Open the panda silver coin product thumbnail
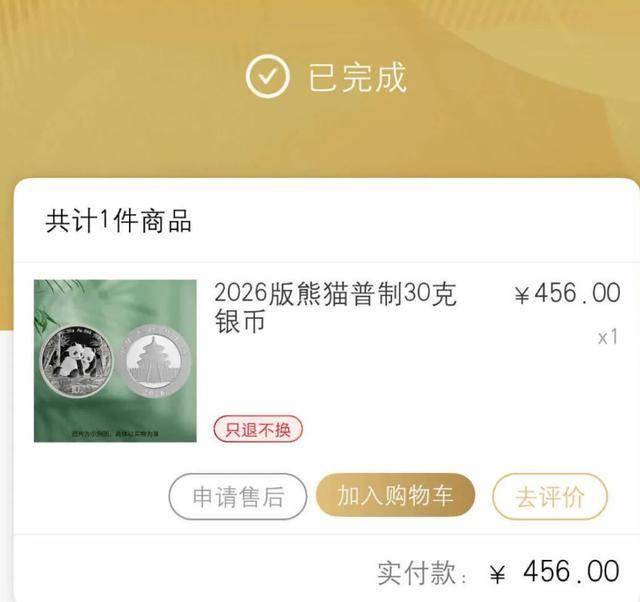 tap(115, 361)
